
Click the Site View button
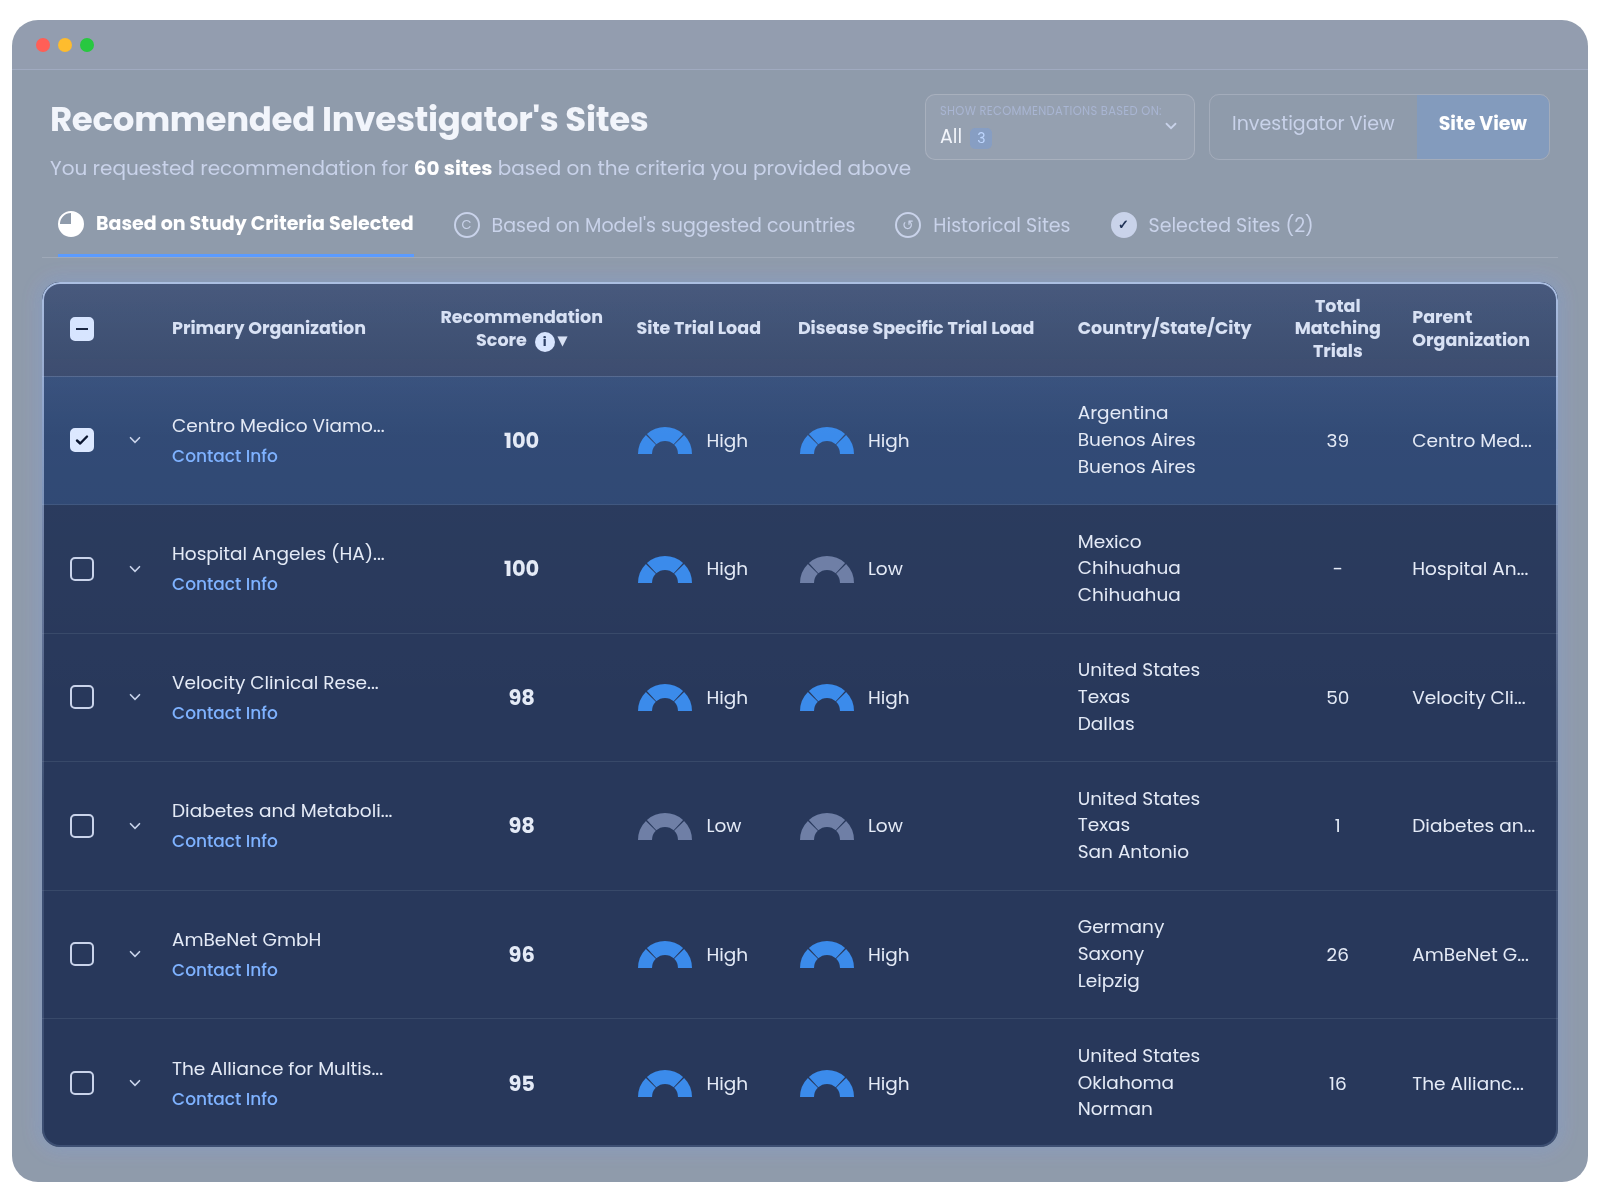point(1483,124)
